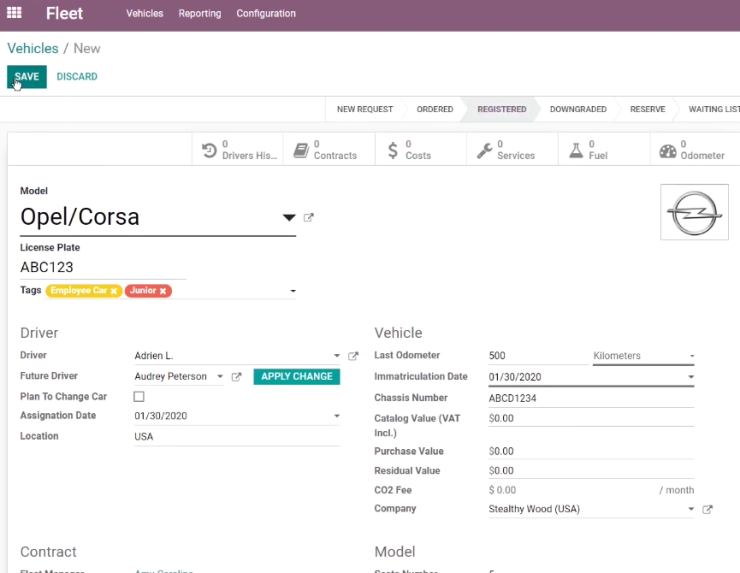Expand the Model dropdown arrow

click(289, 218)
